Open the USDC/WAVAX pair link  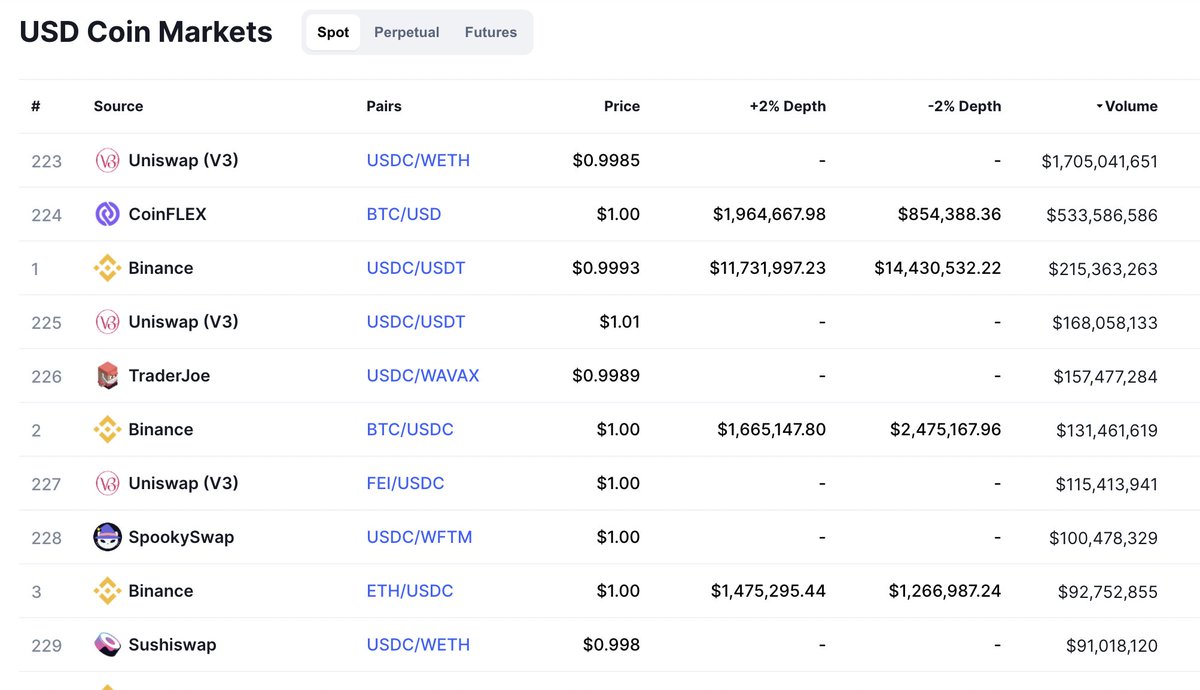[x=423, y=376]
